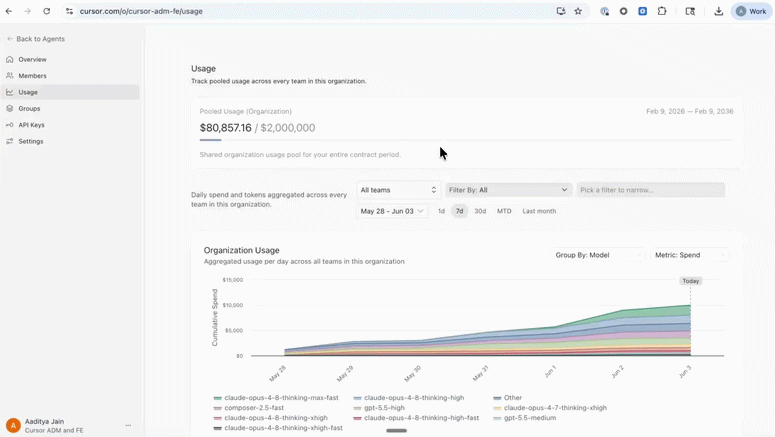The image size is (775, 437).
Task: Click the Jun 3 axis label
Action: tap(685, 372)
